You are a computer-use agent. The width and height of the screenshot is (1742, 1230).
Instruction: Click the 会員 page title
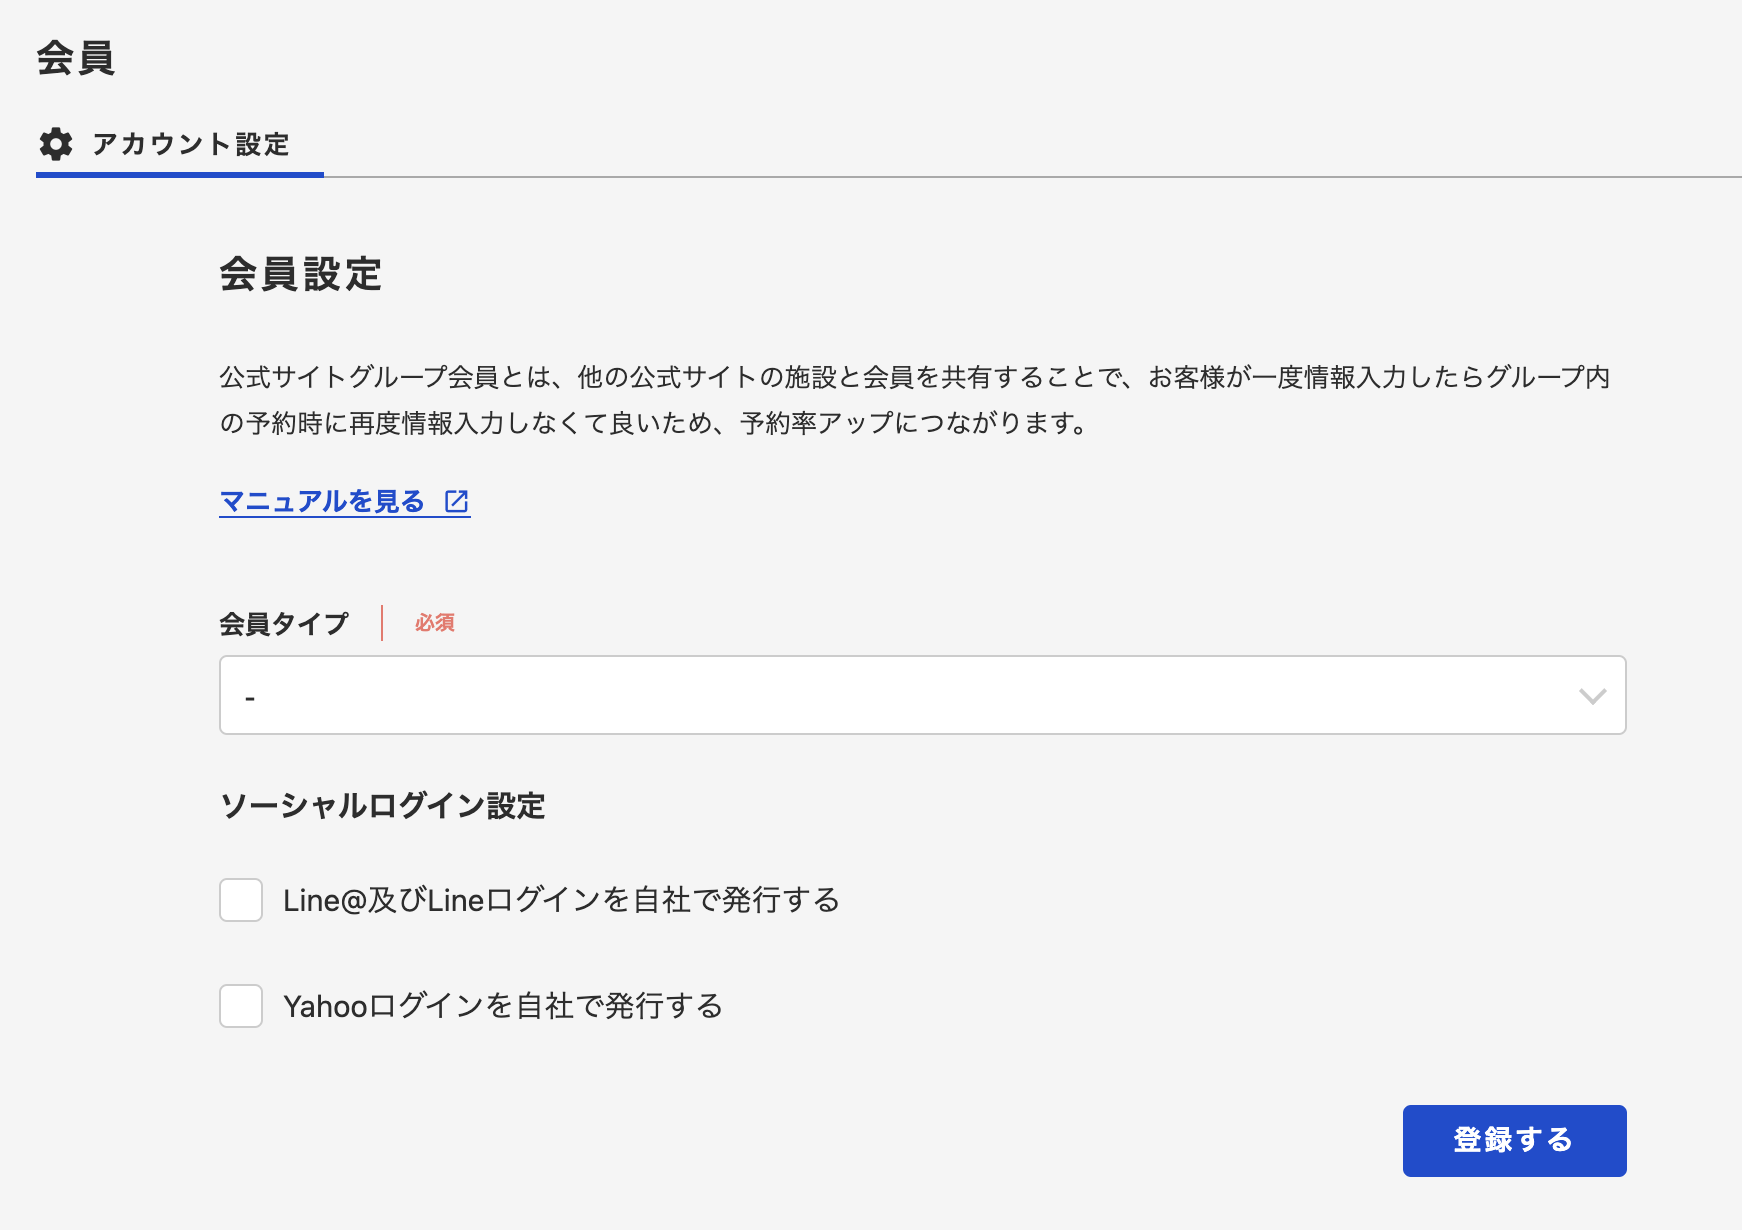76,58
